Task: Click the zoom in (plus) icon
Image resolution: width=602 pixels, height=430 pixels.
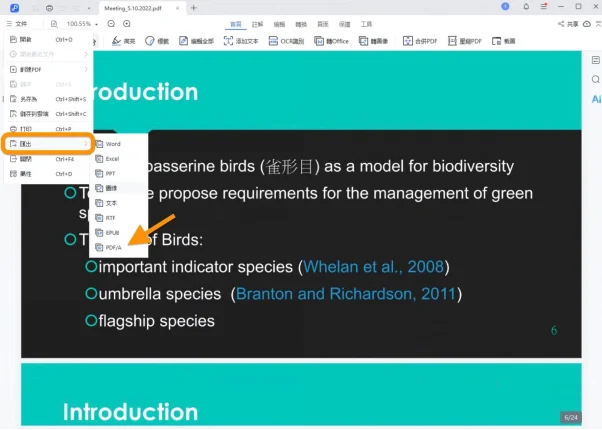Action: (x=127, y=24)
